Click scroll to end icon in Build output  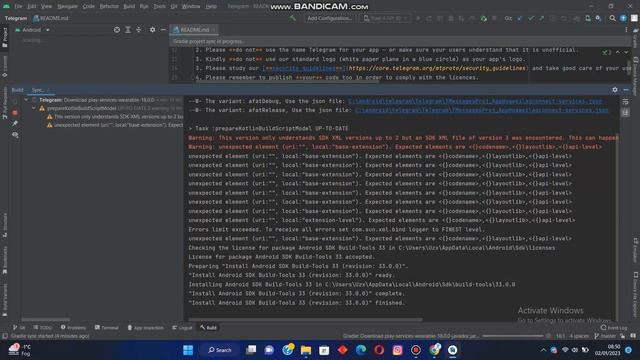[625, 113]
